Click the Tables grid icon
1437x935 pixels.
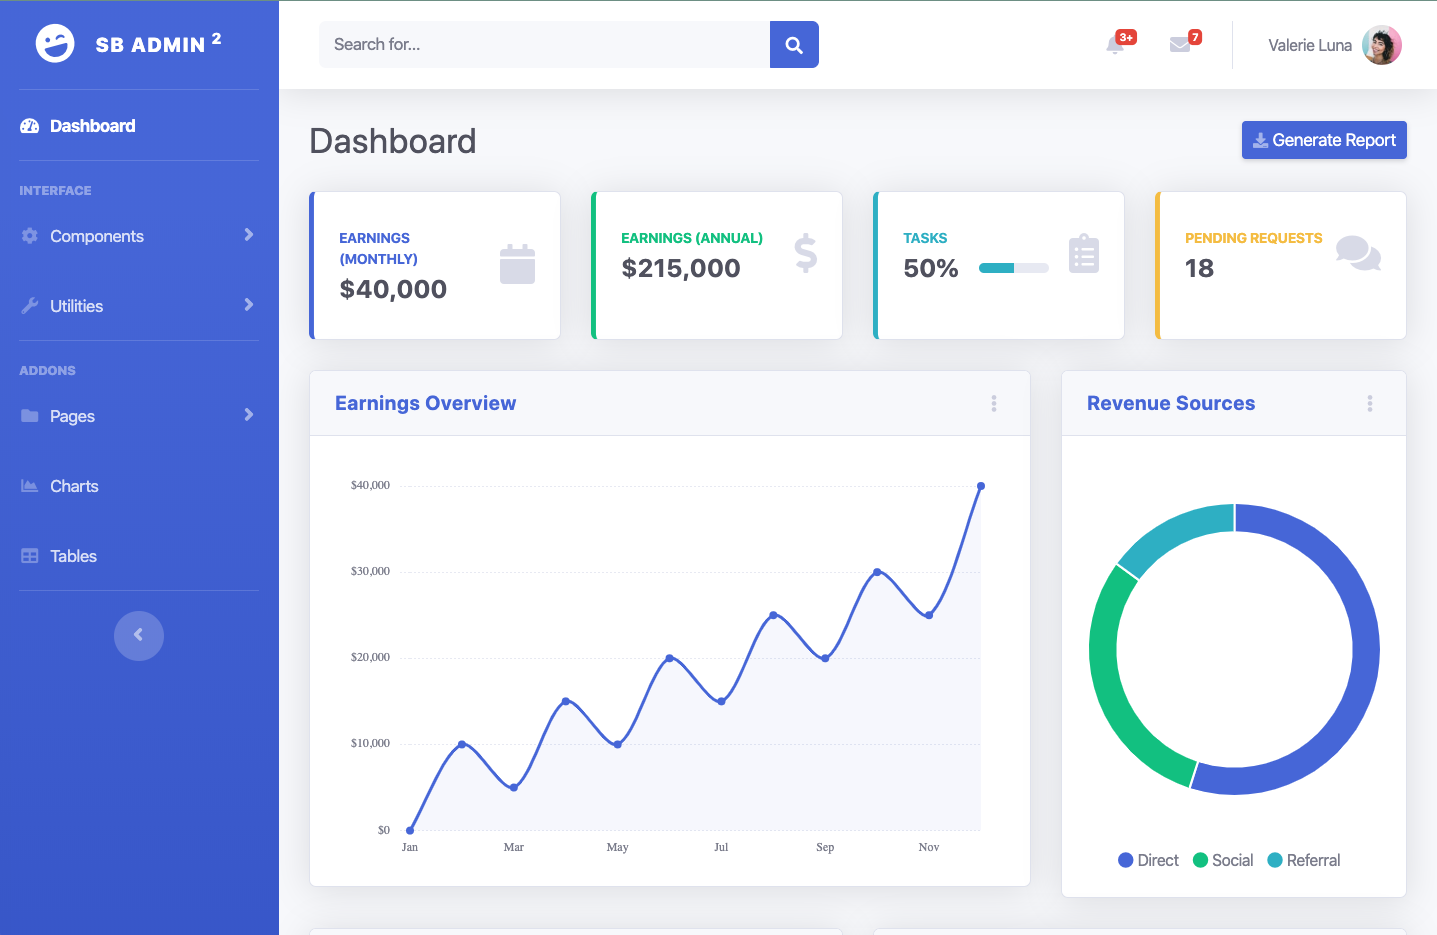point(30,556)
